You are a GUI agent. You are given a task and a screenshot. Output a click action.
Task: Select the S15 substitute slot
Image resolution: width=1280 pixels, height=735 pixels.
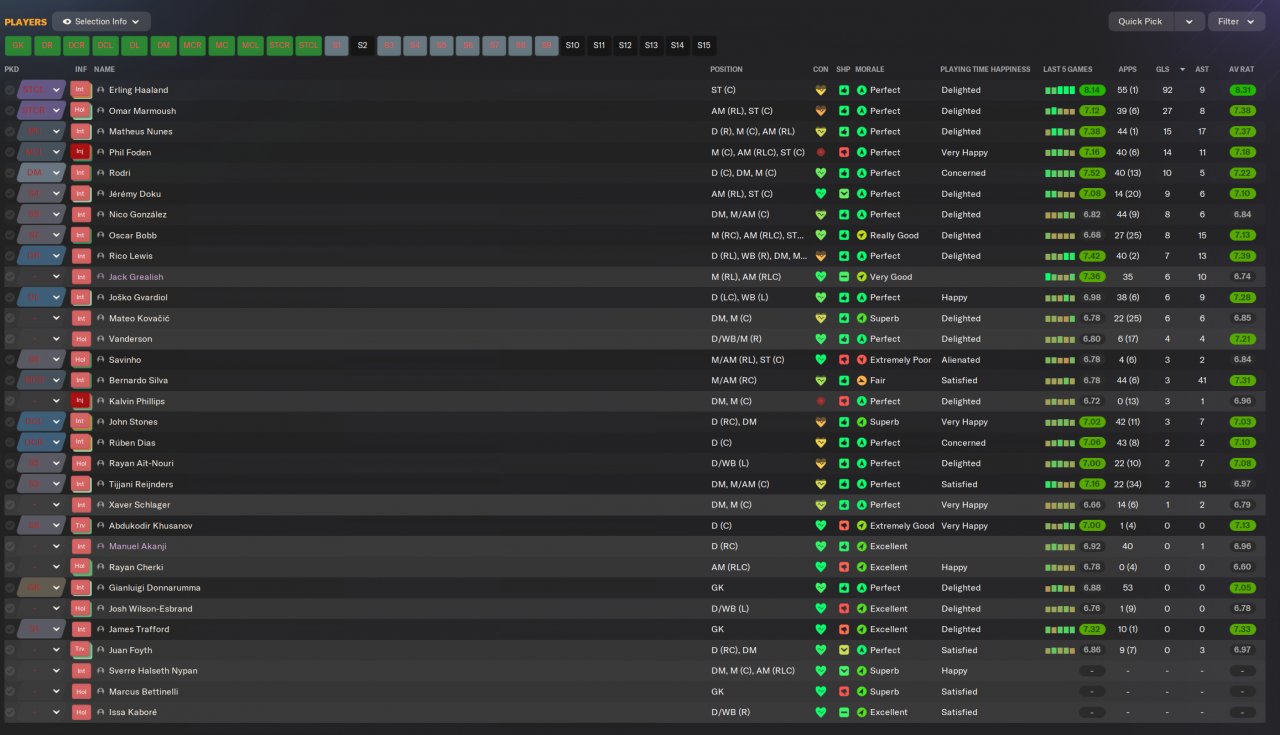coord(703,45)
